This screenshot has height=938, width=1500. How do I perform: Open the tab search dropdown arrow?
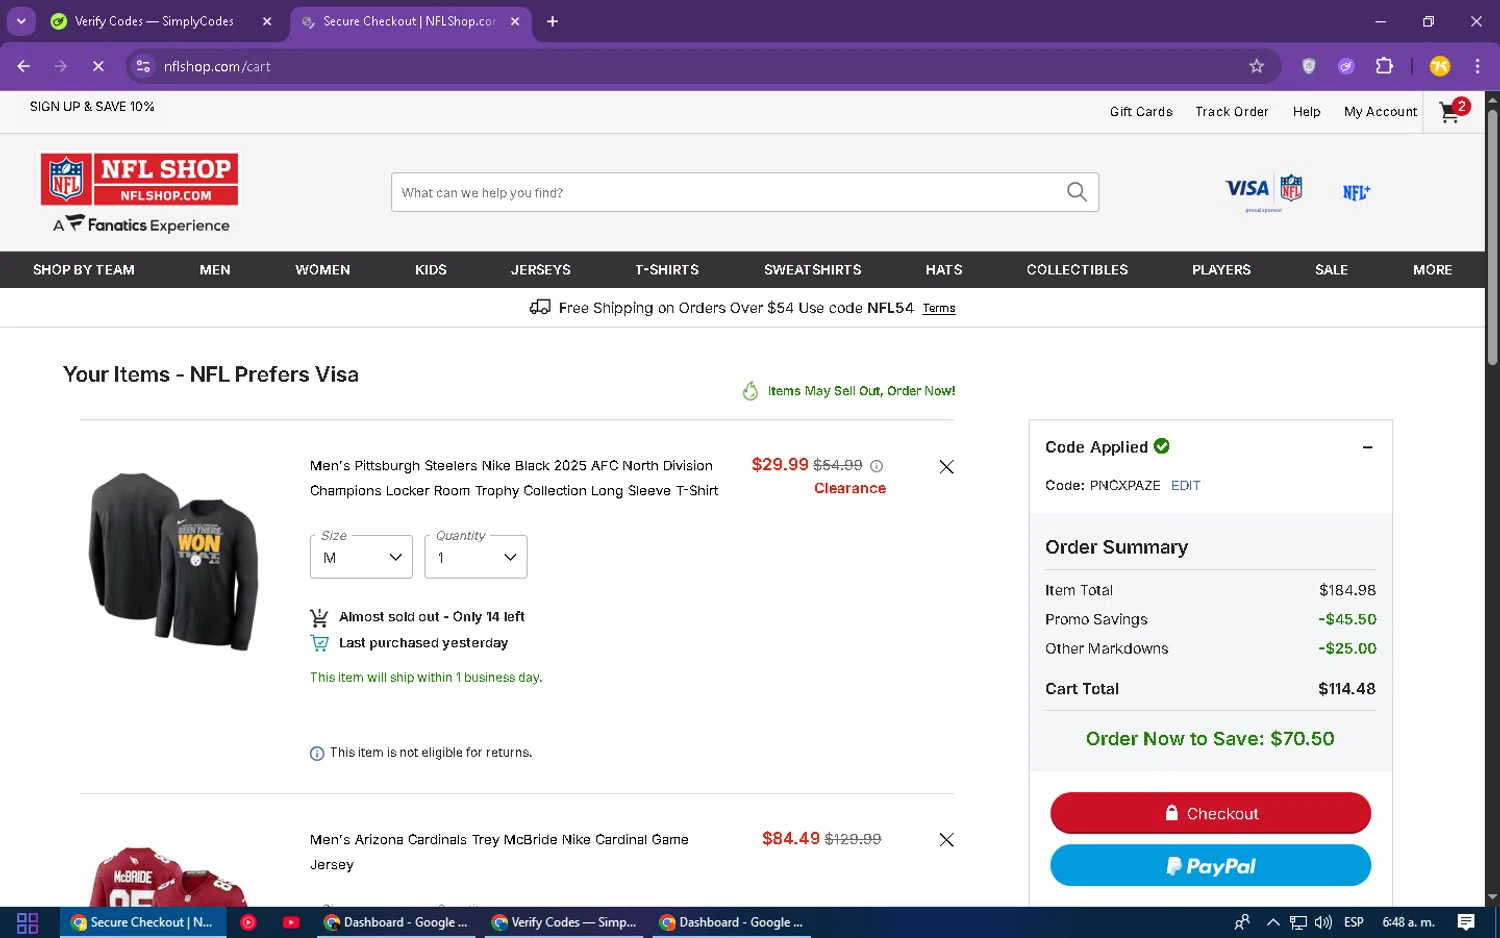pos(21,21)
